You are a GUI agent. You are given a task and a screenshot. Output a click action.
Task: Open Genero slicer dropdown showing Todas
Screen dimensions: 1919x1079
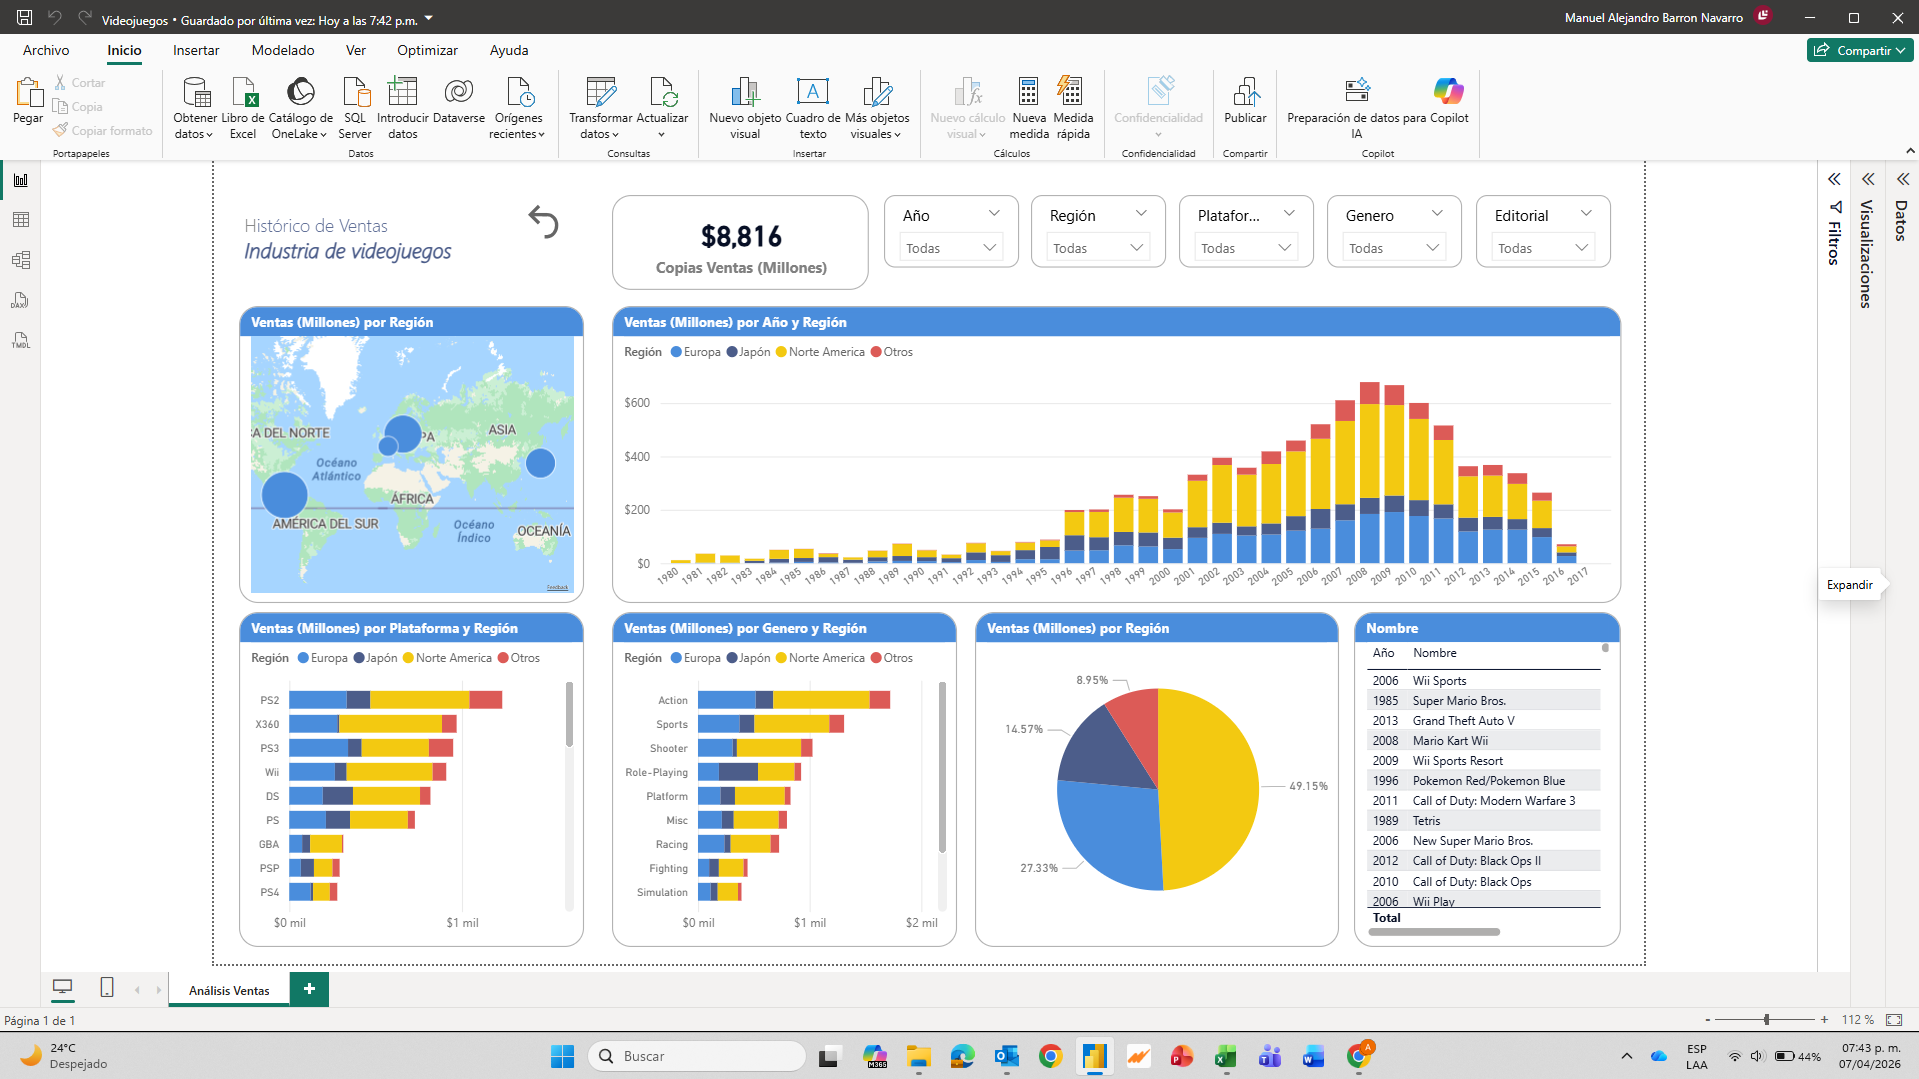click(x=1394, y=248)
